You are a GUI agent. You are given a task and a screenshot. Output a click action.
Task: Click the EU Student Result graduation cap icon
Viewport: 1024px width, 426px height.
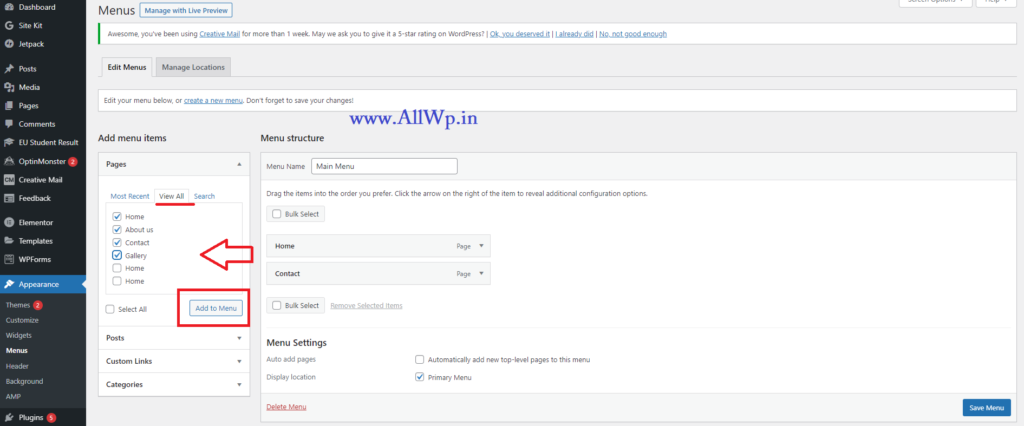pos(9,142)
